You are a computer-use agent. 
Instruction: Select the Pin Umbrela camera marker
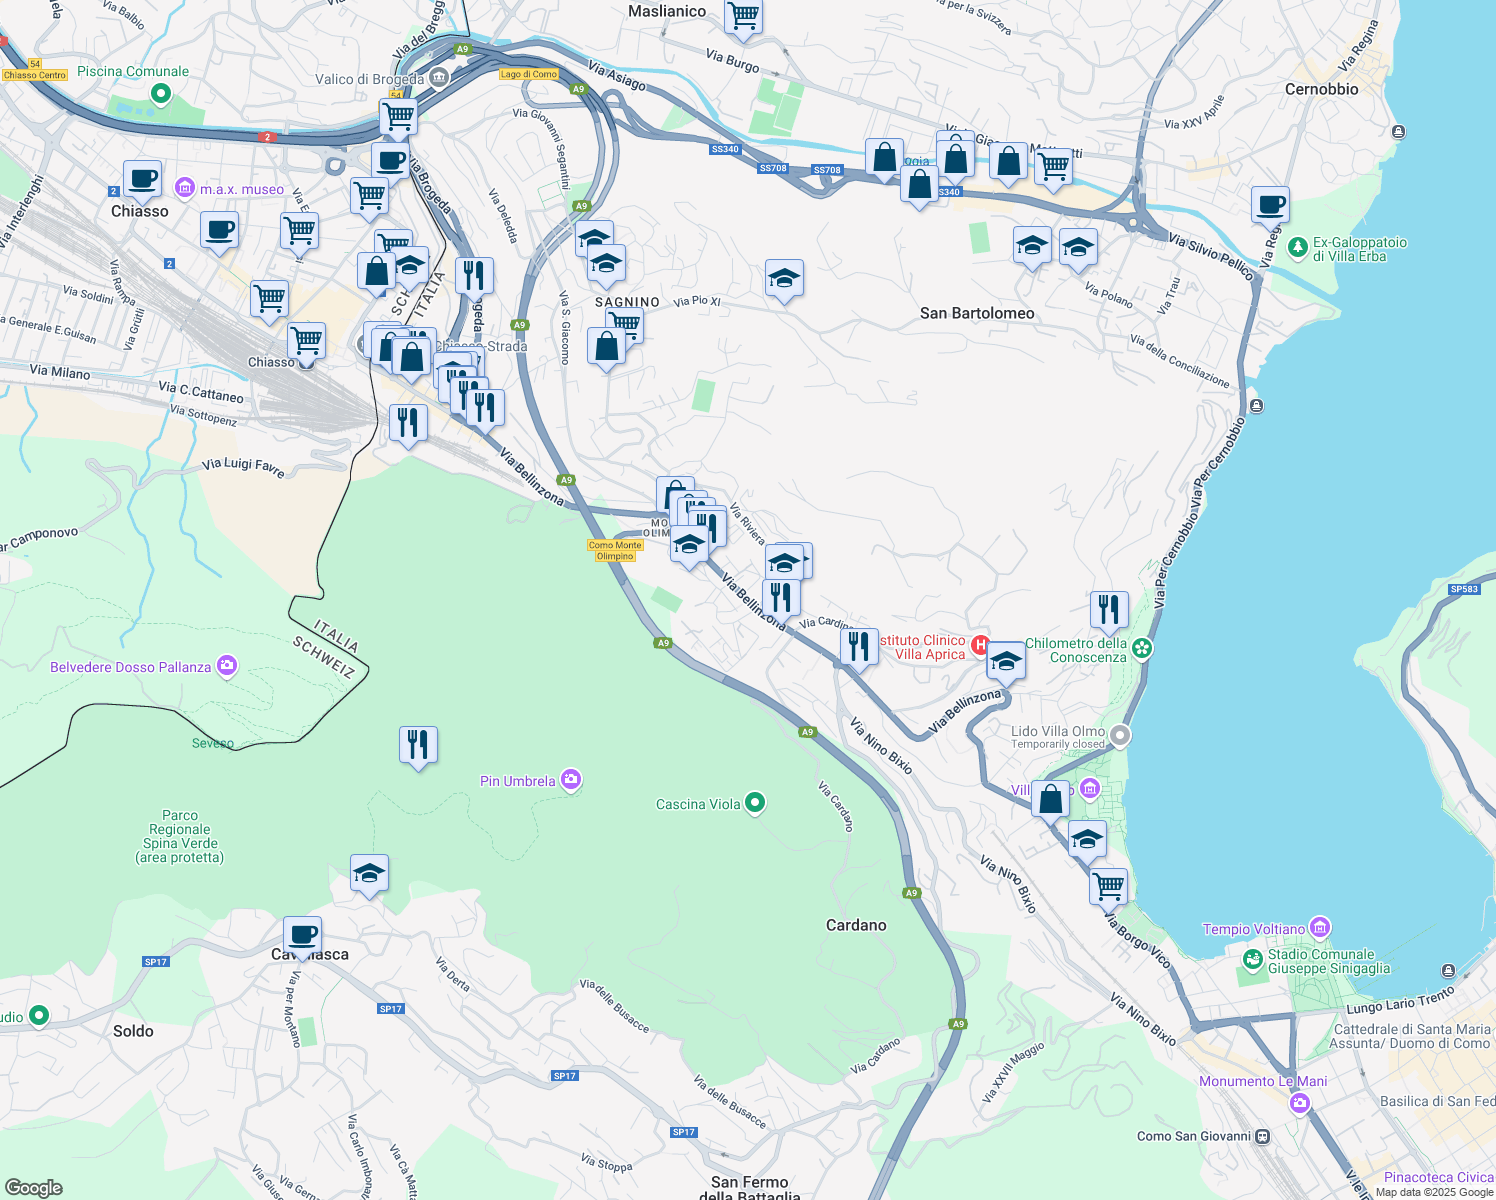[x=571, y=779]
